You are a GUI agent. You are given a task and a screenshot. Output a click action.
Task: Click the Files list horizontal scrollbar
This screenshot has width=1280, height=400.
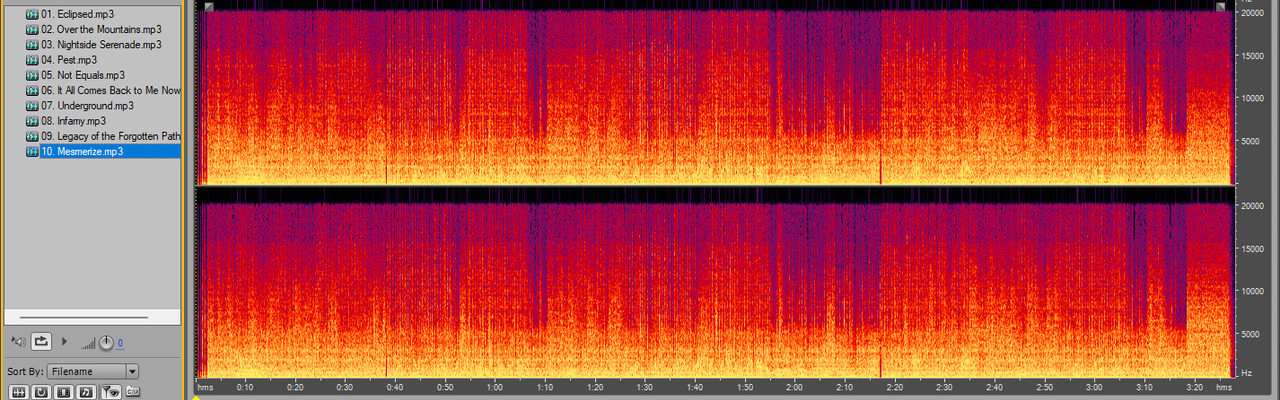coord(84,317)
